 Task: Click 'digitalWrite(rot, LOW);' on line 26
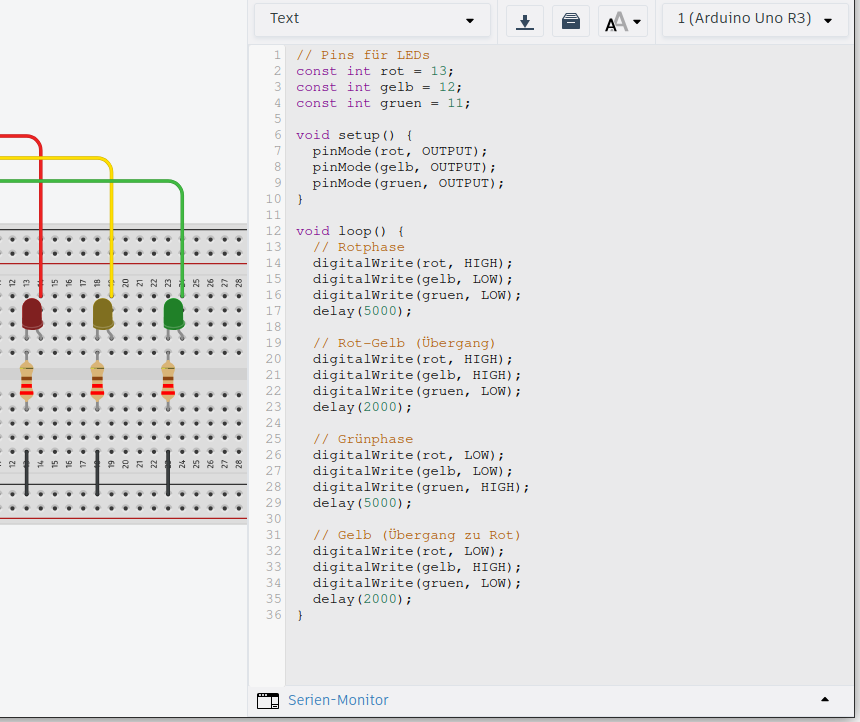click(x=408, y=455)
